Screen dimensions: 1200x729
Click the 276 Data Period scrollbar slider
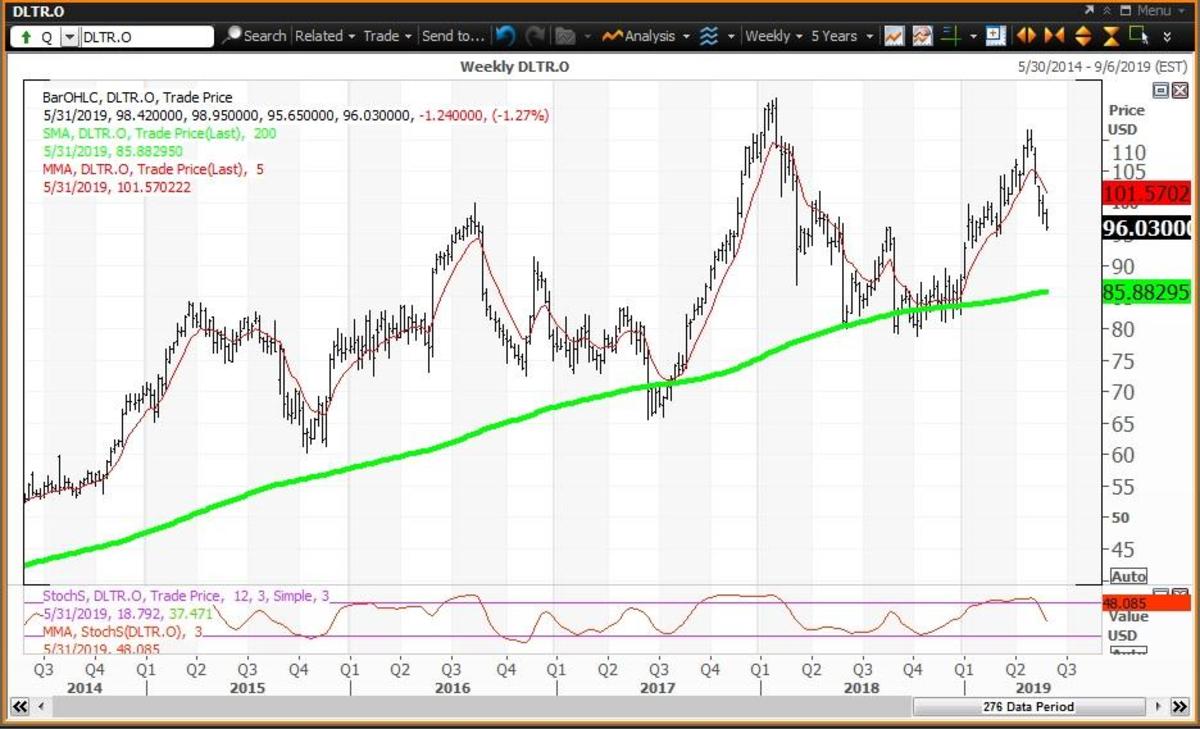1027,707
